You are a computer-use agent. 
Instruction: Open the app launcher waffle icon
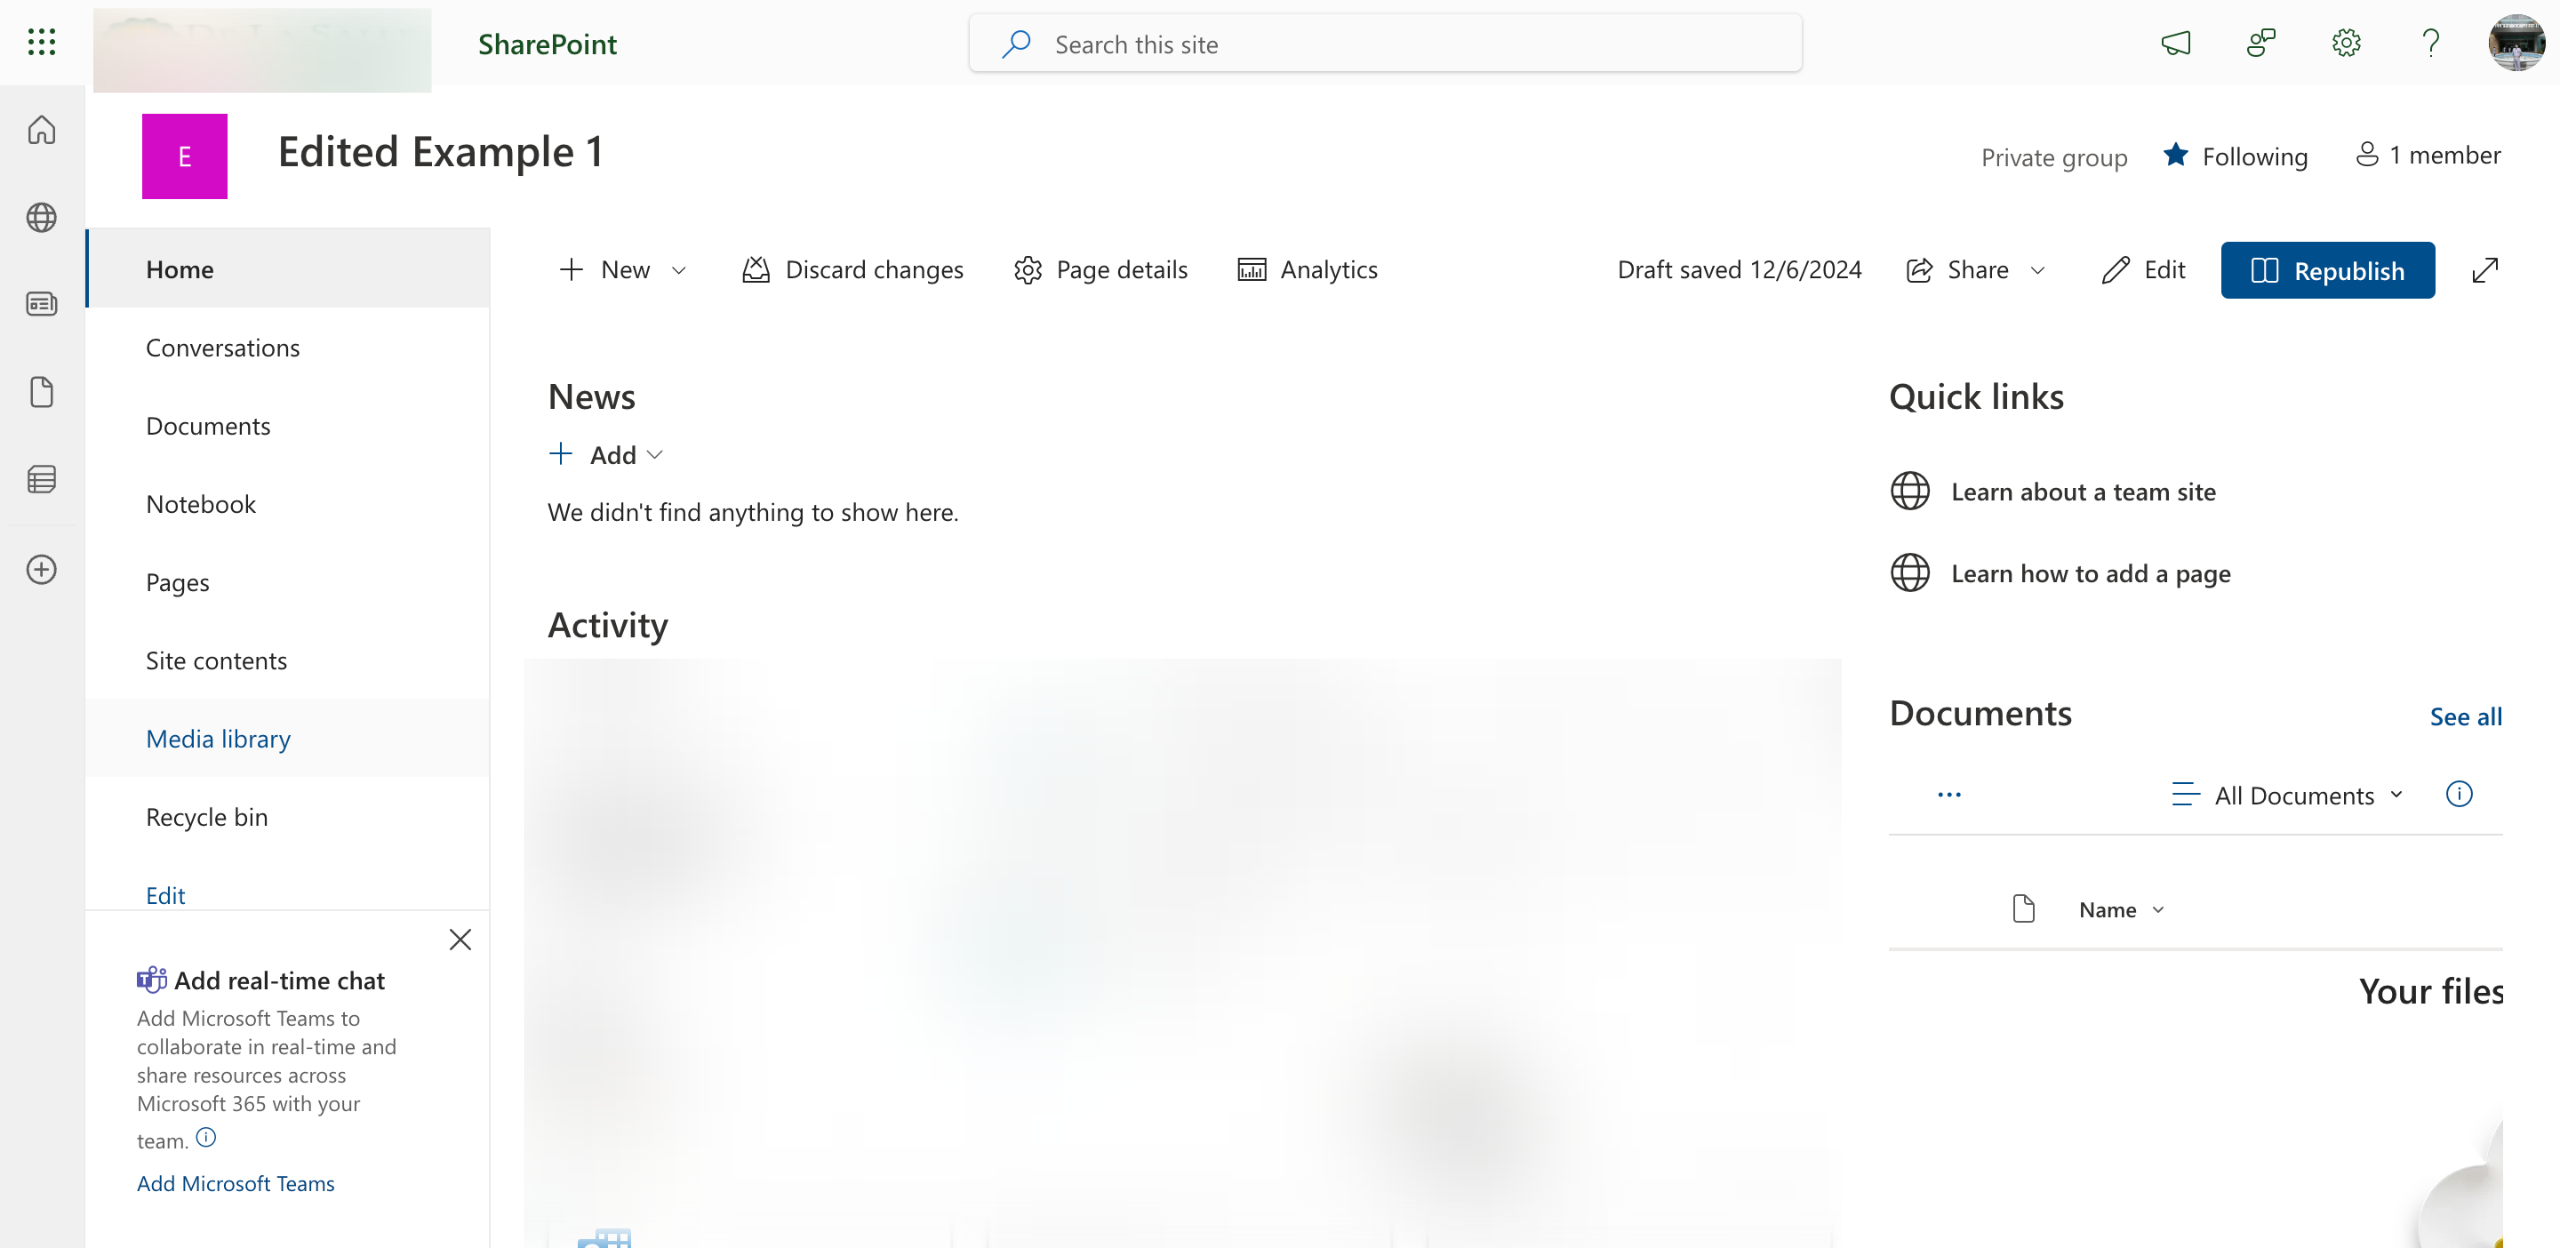pos(41,42)
